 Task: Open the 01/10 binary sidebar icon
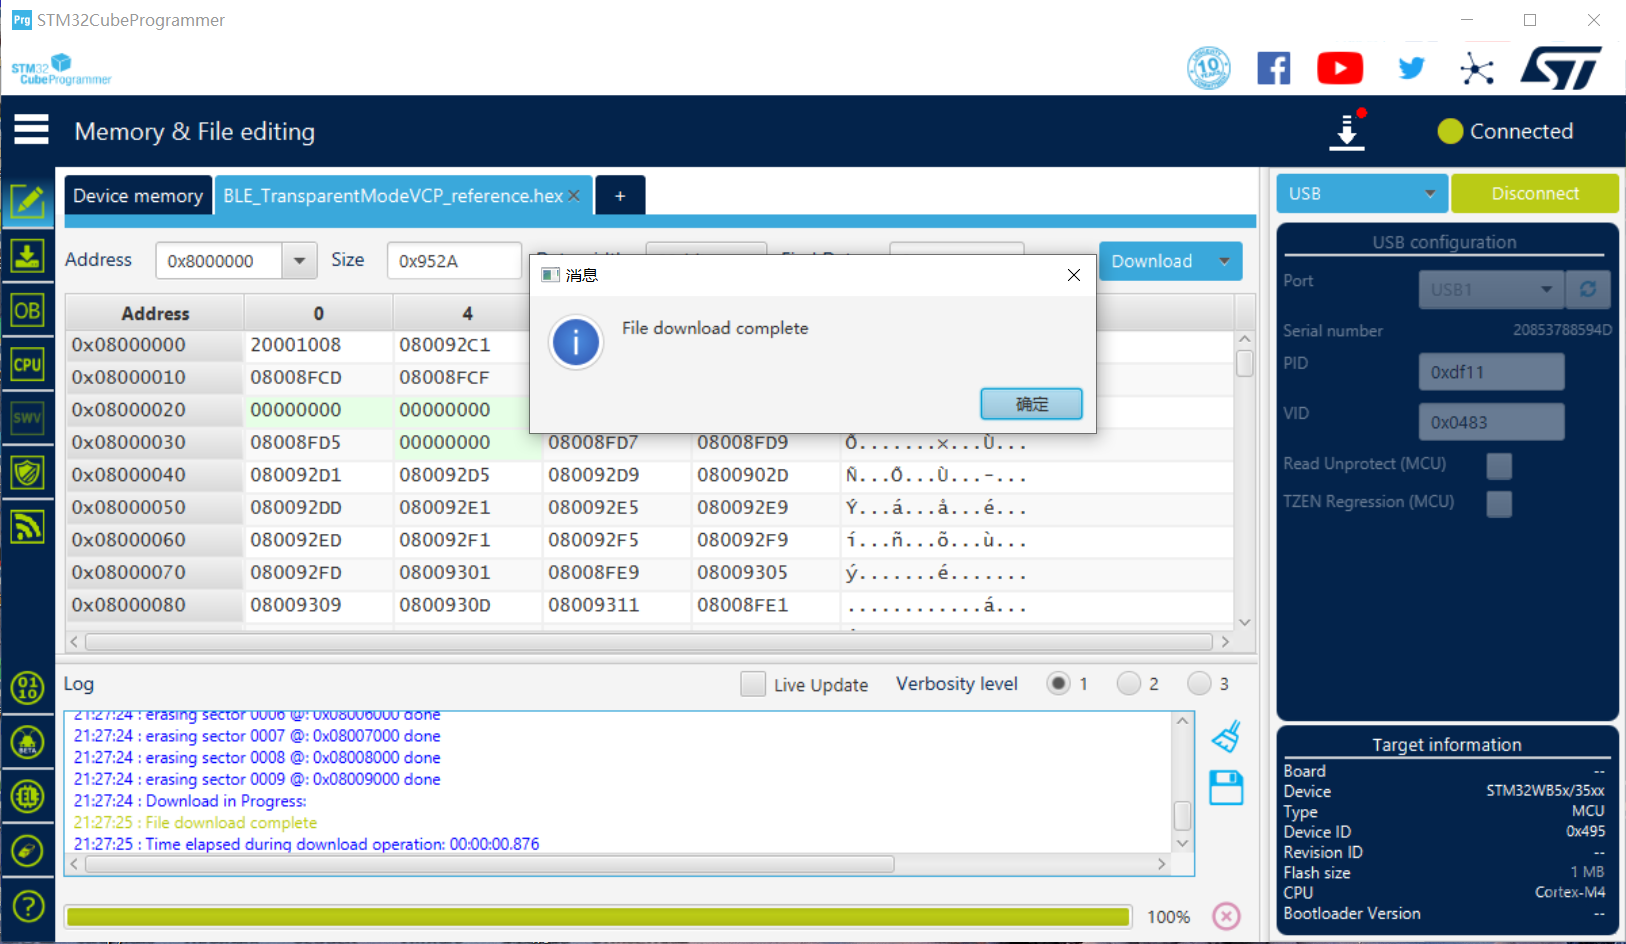click(27, 688)
